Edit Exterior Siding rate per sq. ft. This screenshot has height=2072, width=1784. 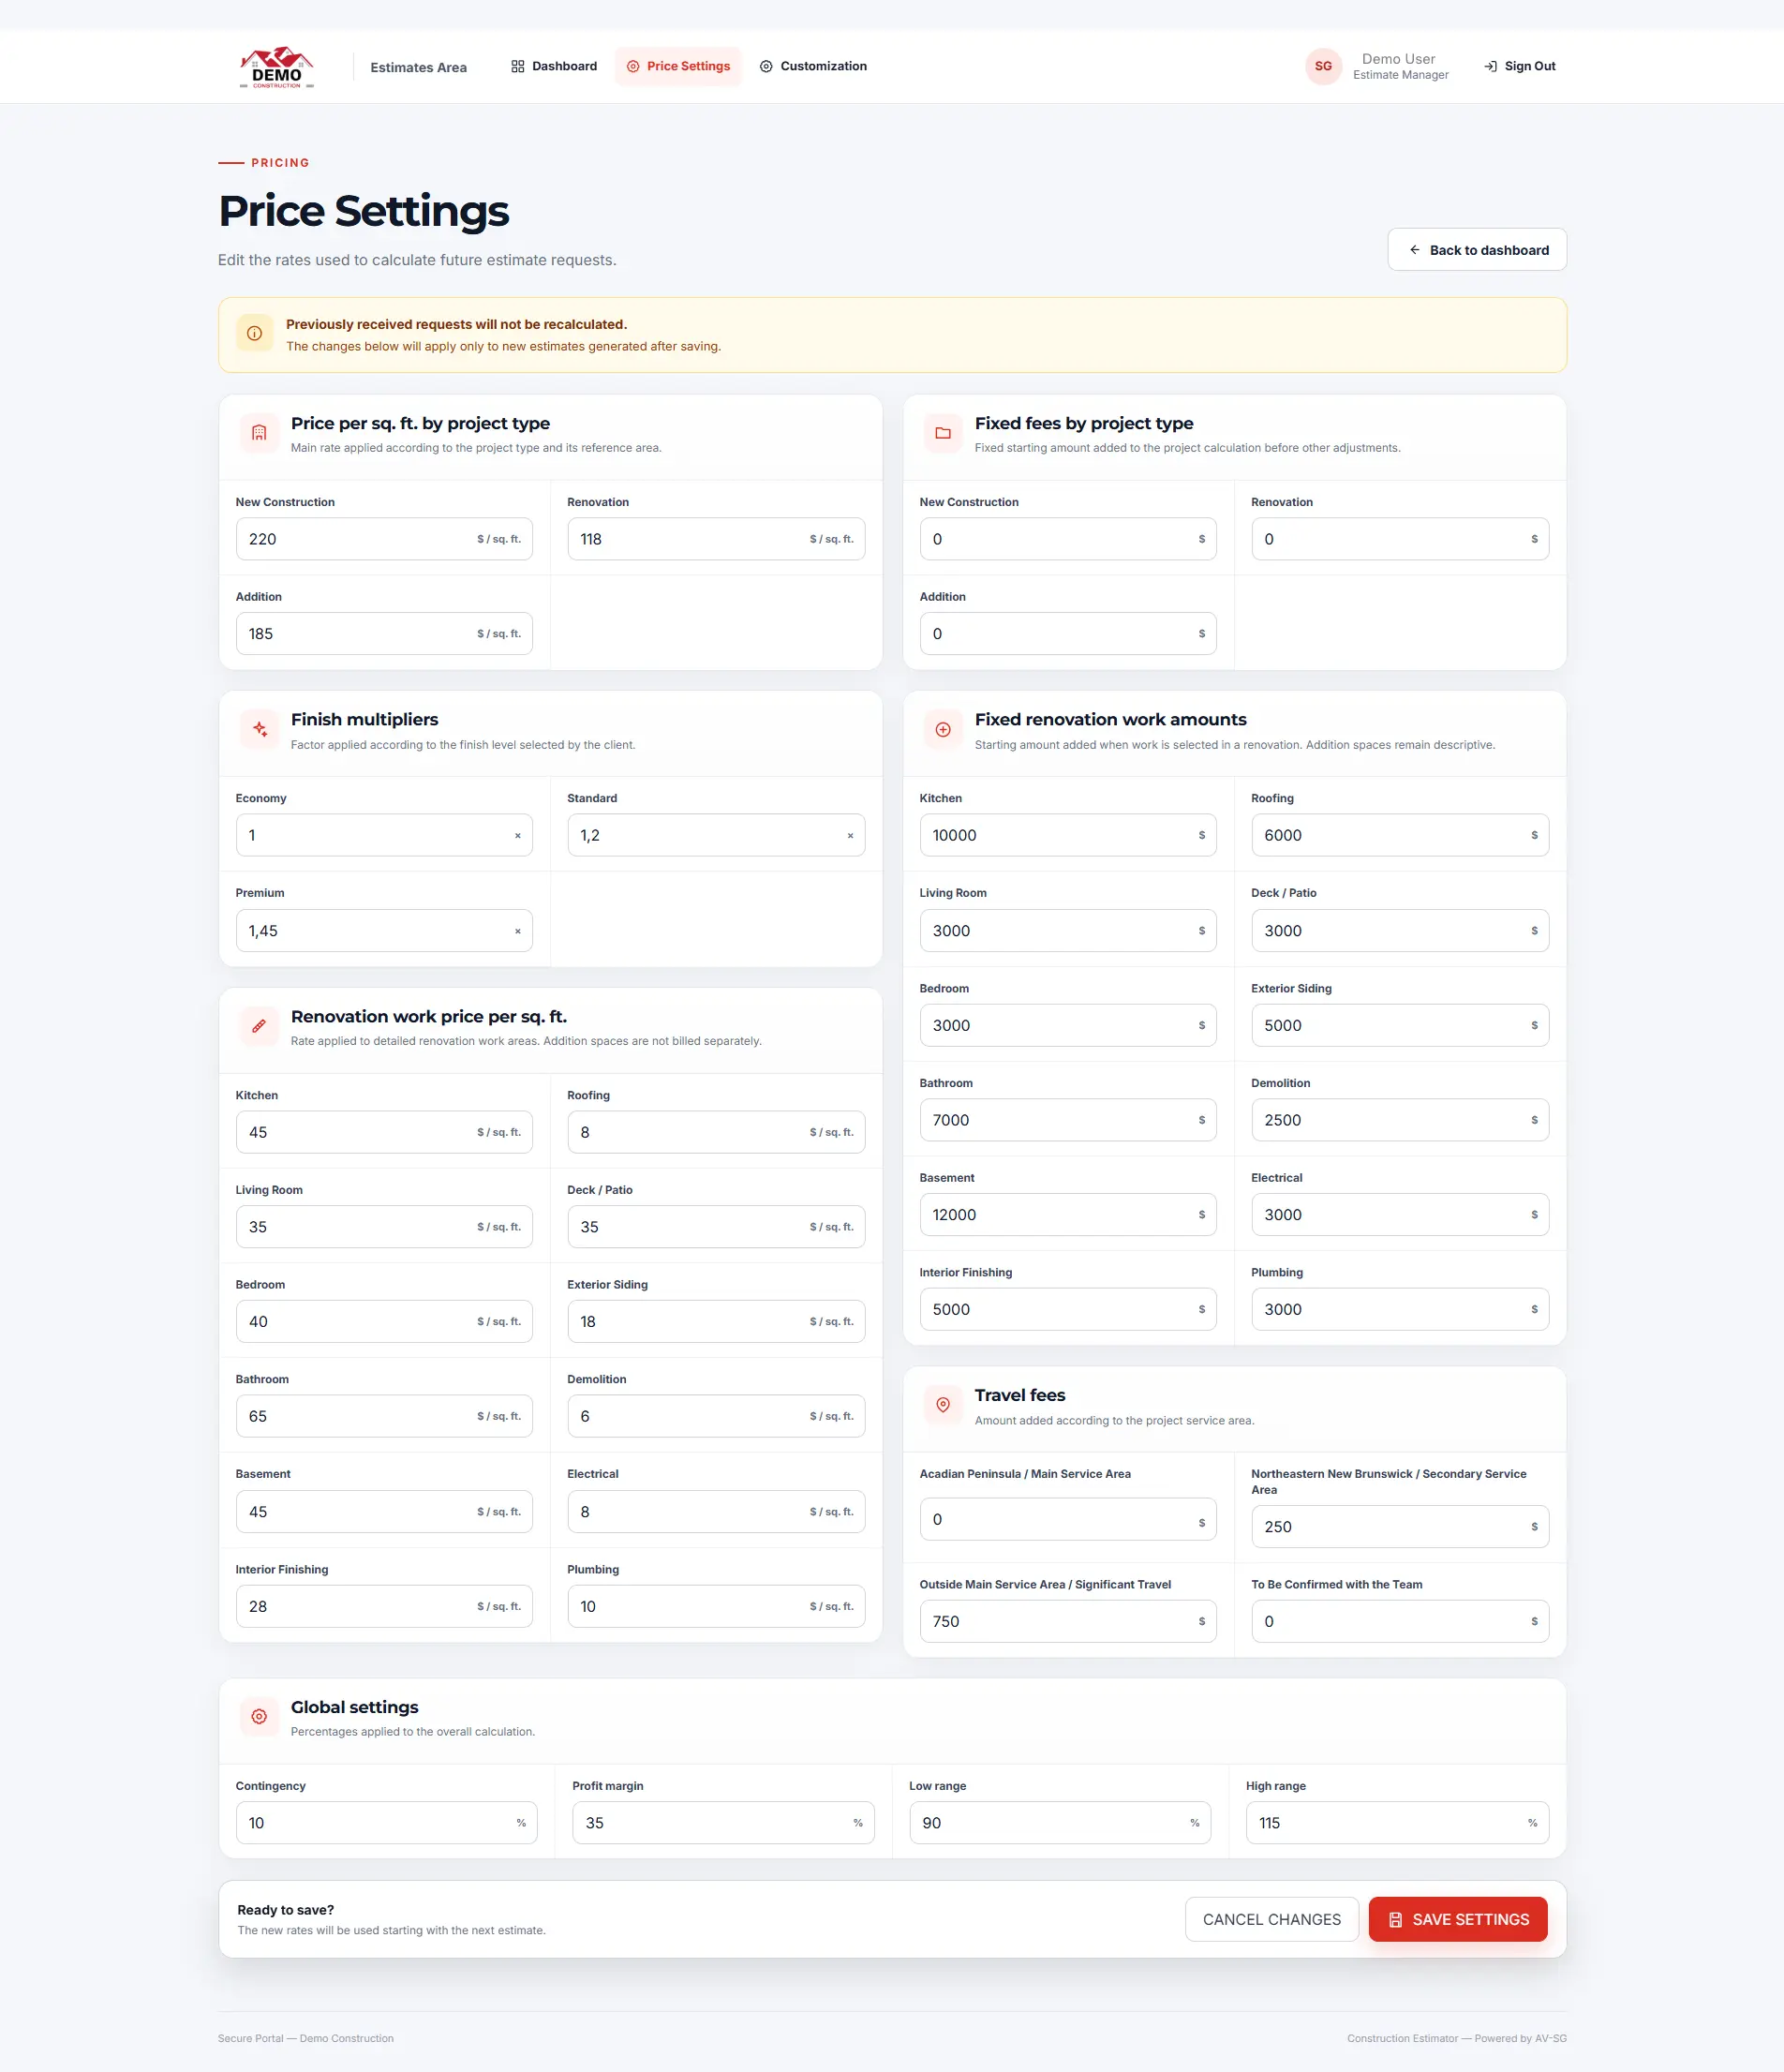[716, 1322]
